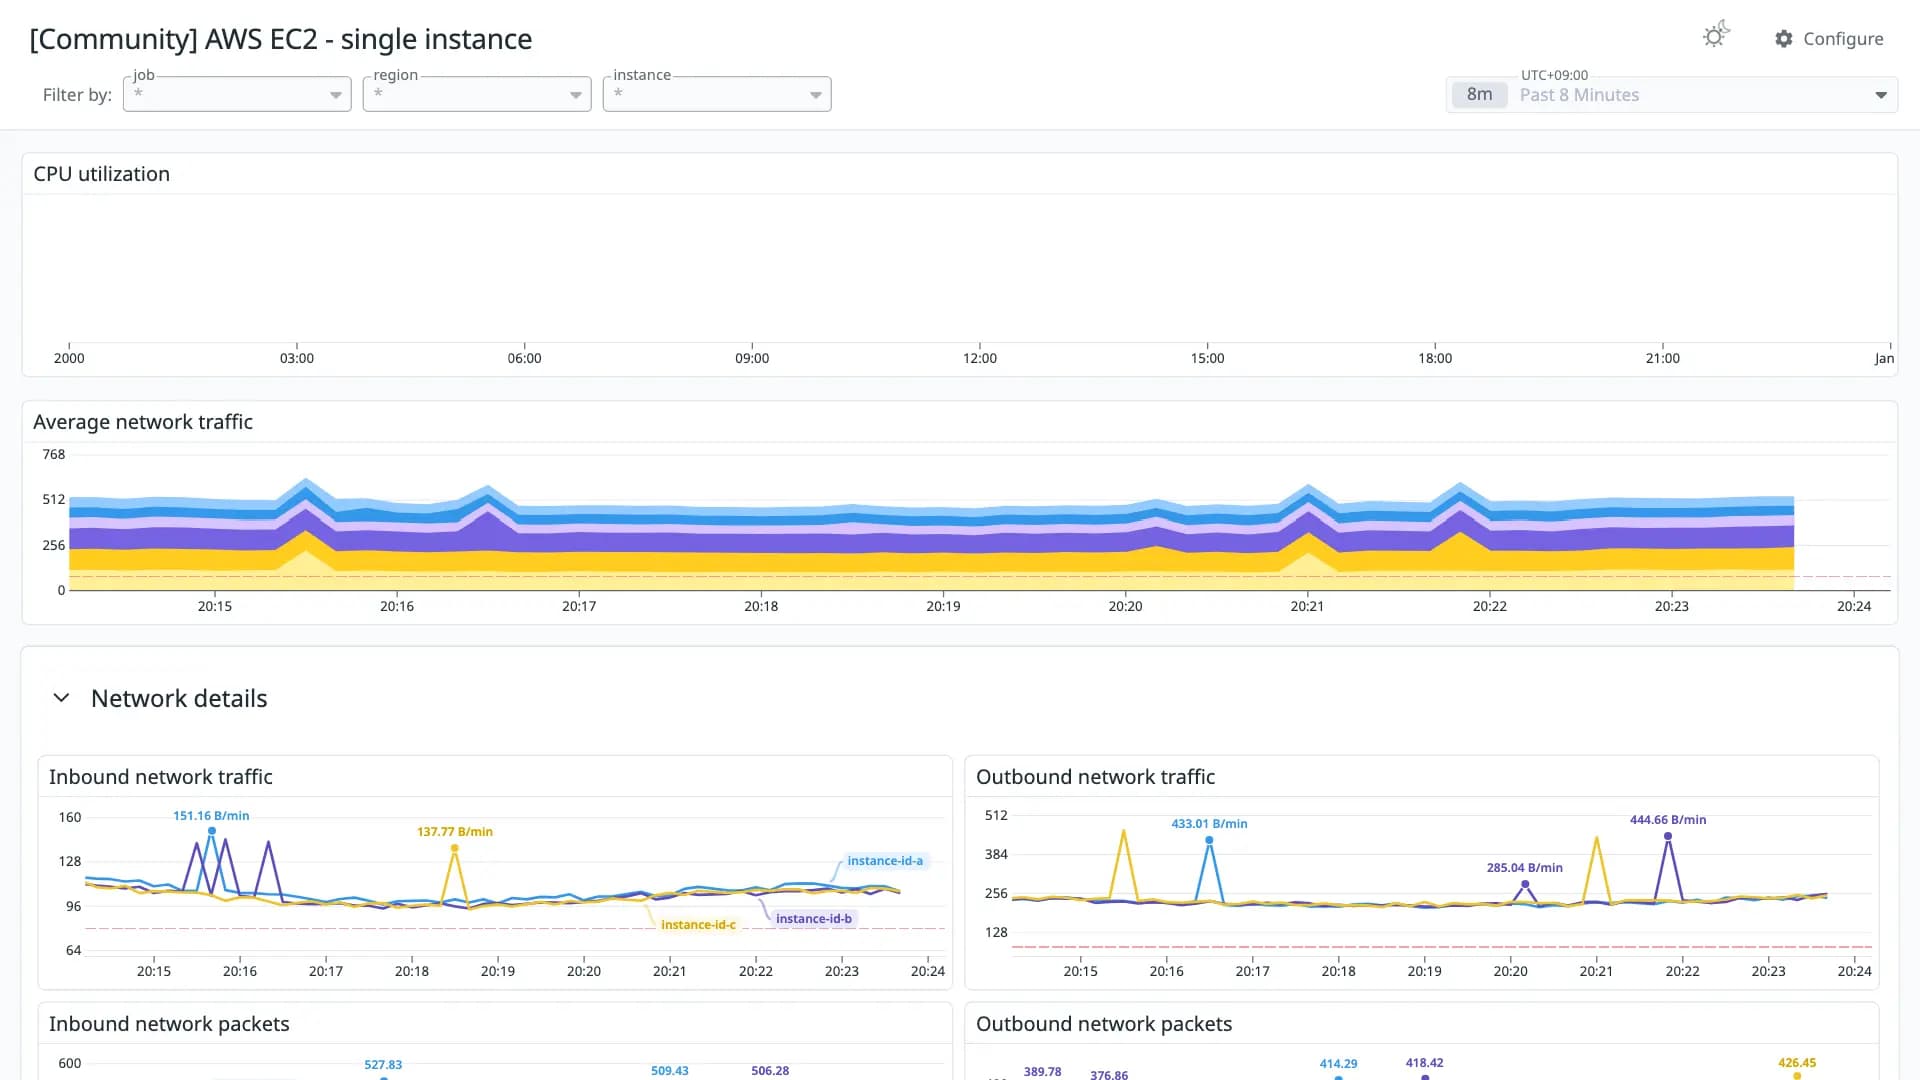The height and width of the screenshot is (1080, 1920).
Task: Click the 8m time range badge
Action: (1479, 95)
